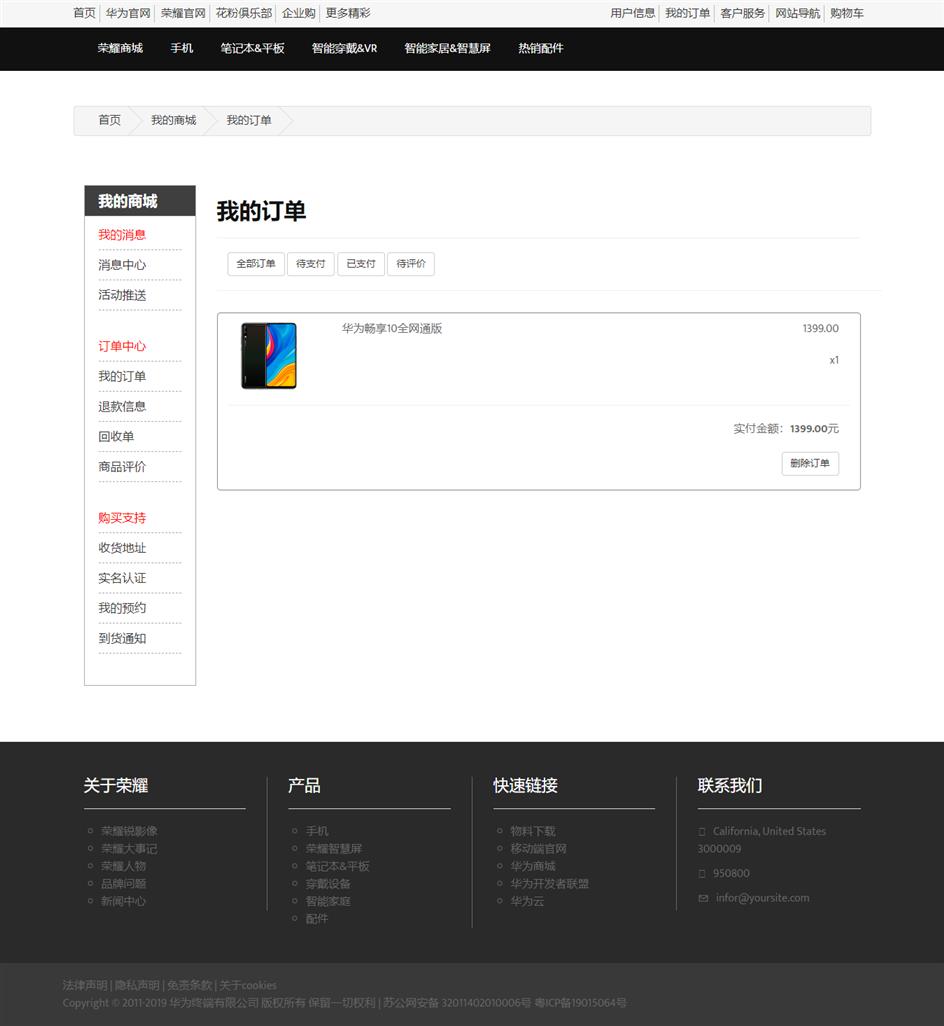Open 消息中心 in the sidebar
The height and width of the screenshot is (1026, 944).
pos(122,265)
